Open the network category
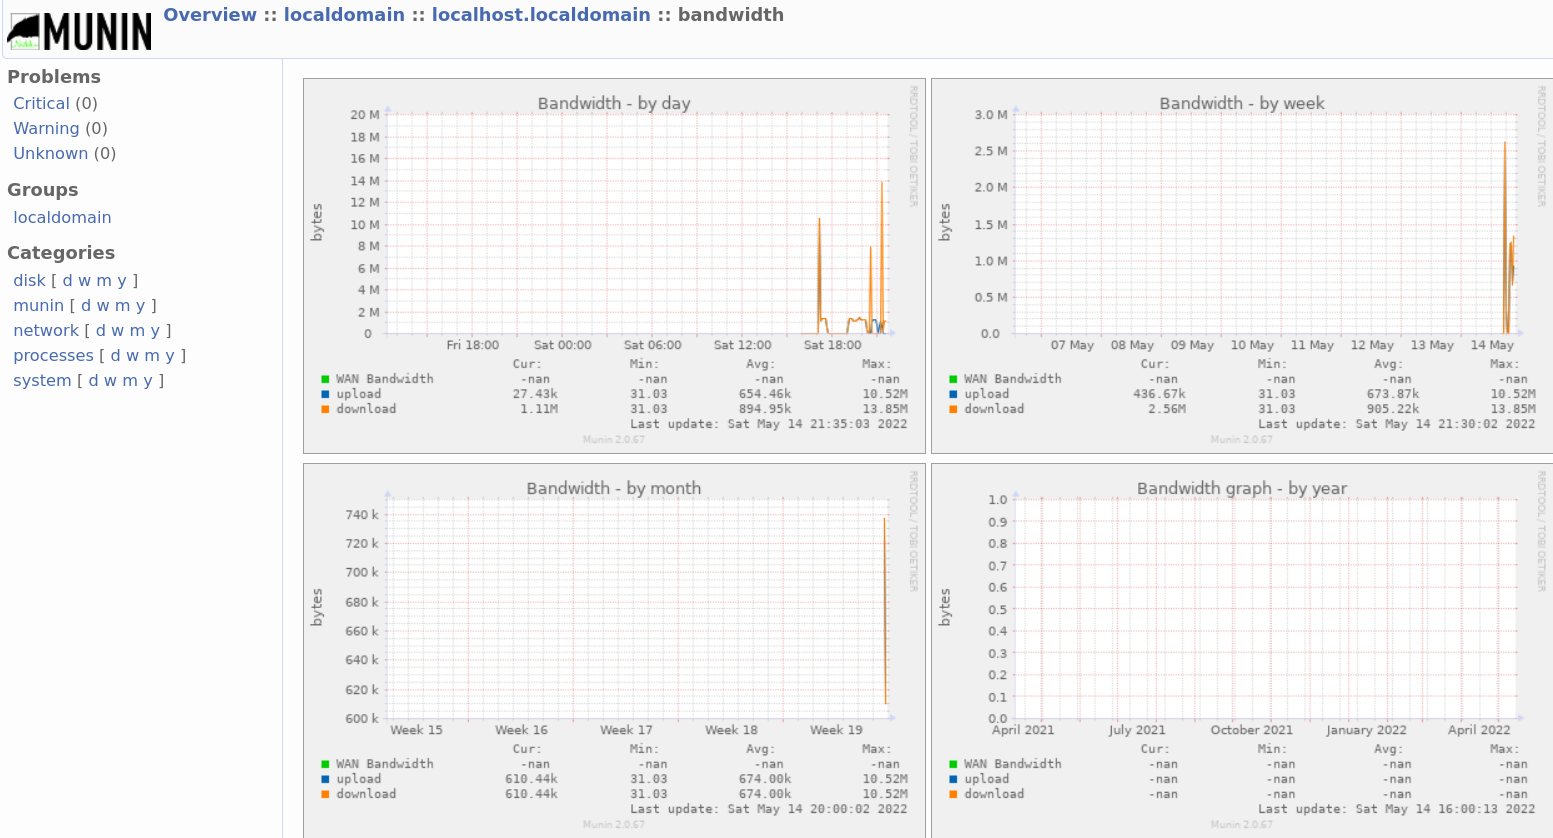 click(x=46, y=330)
